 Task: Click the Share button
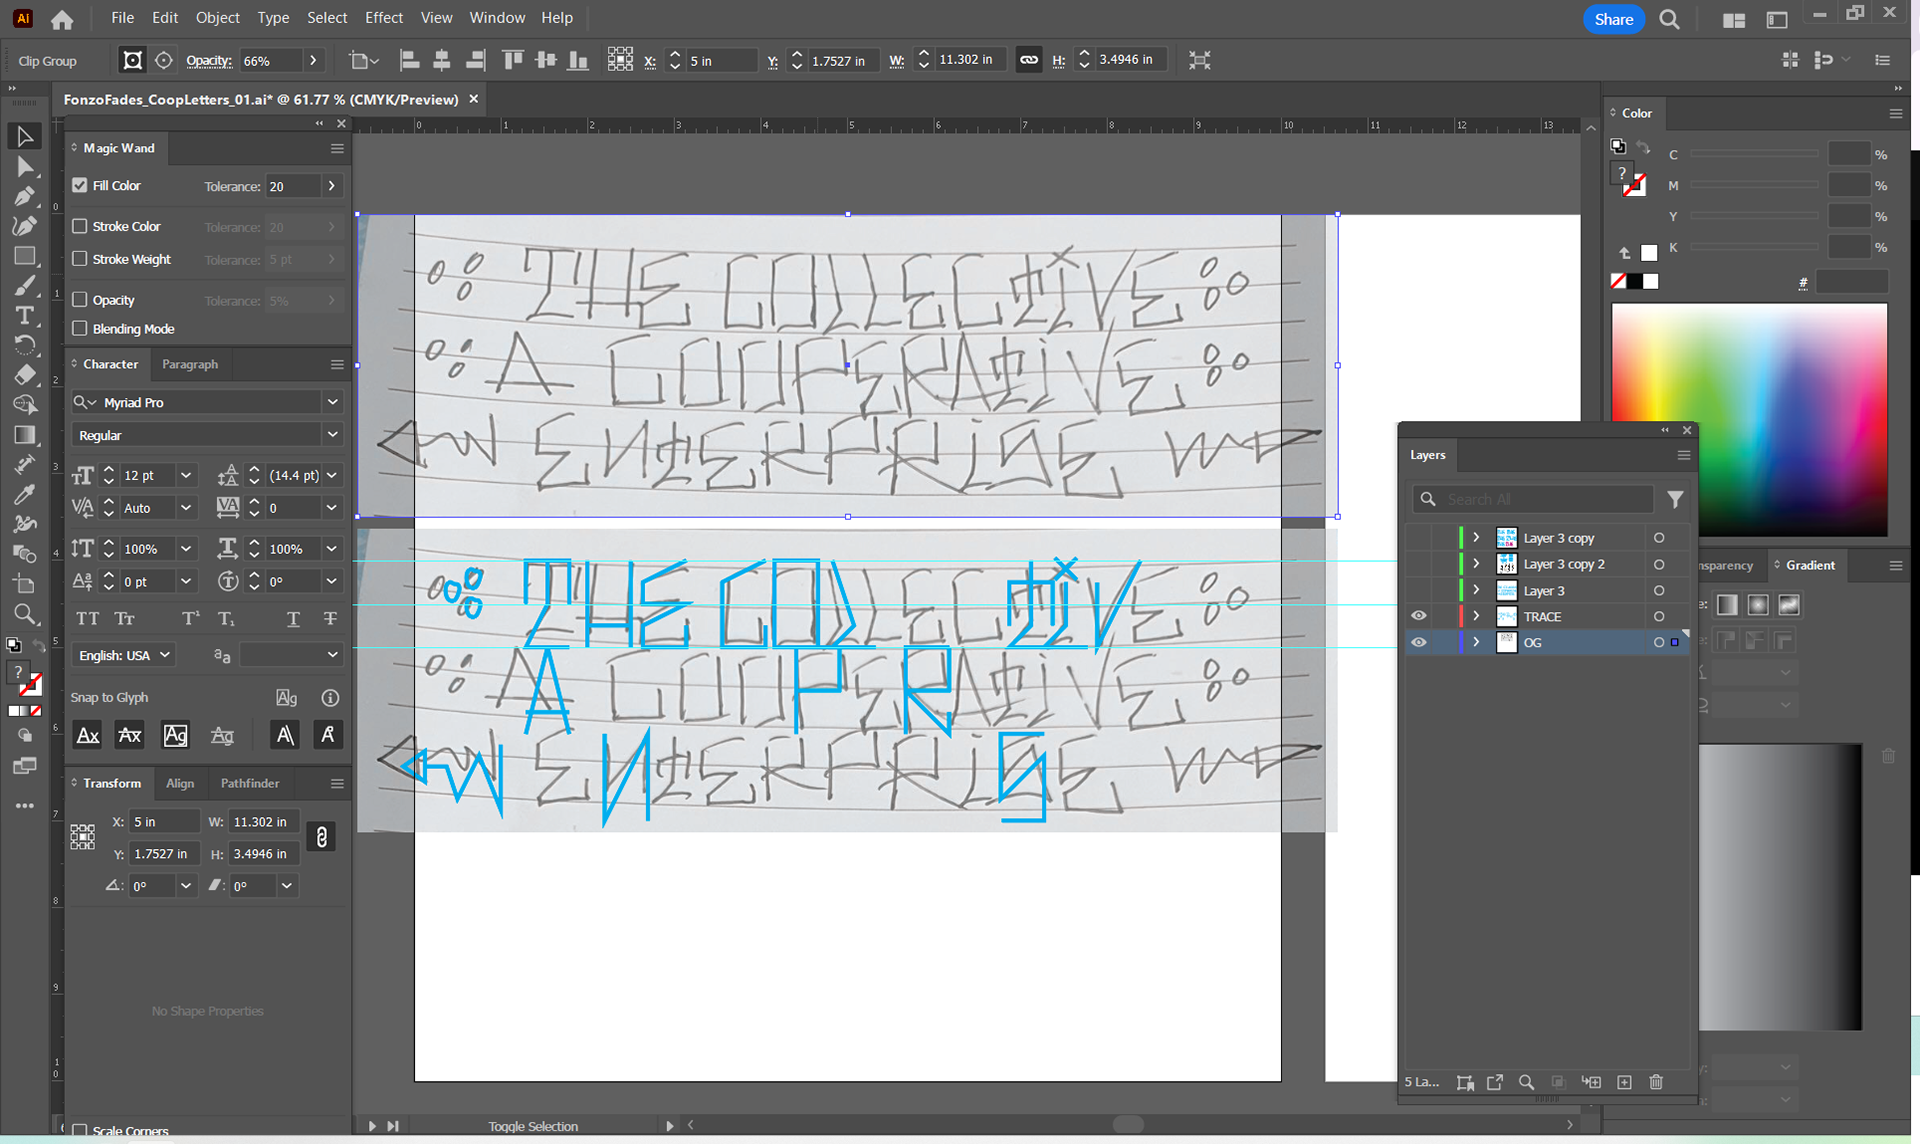coord(1613,19)
